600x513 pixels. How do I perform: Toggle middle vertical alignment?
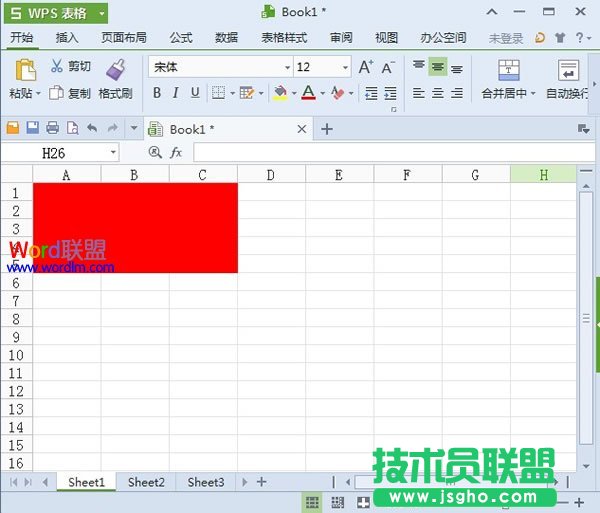pyautogui.click(x=438, y=67)
